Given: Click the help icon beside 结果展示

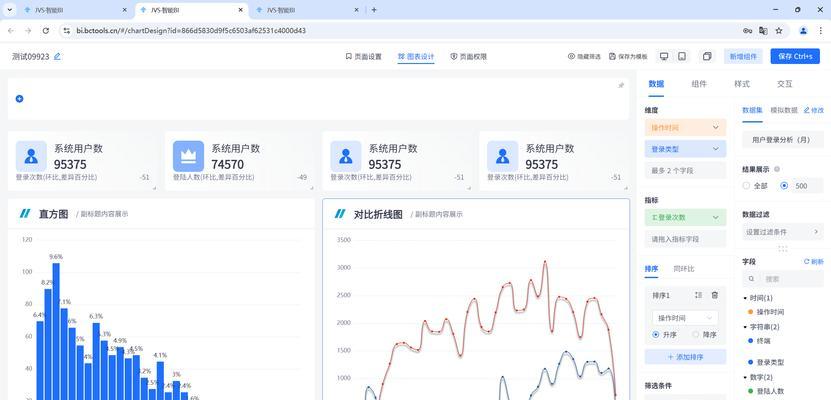Looking at the screenshot, I should pyautogui.click(x=777, y=169).
